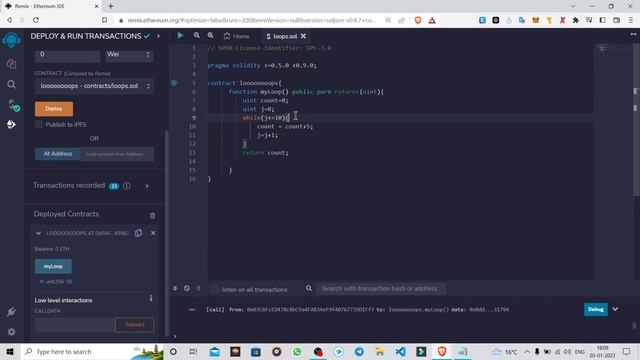
Task: Click the 'return count;' code line
Action: [265, 153]
